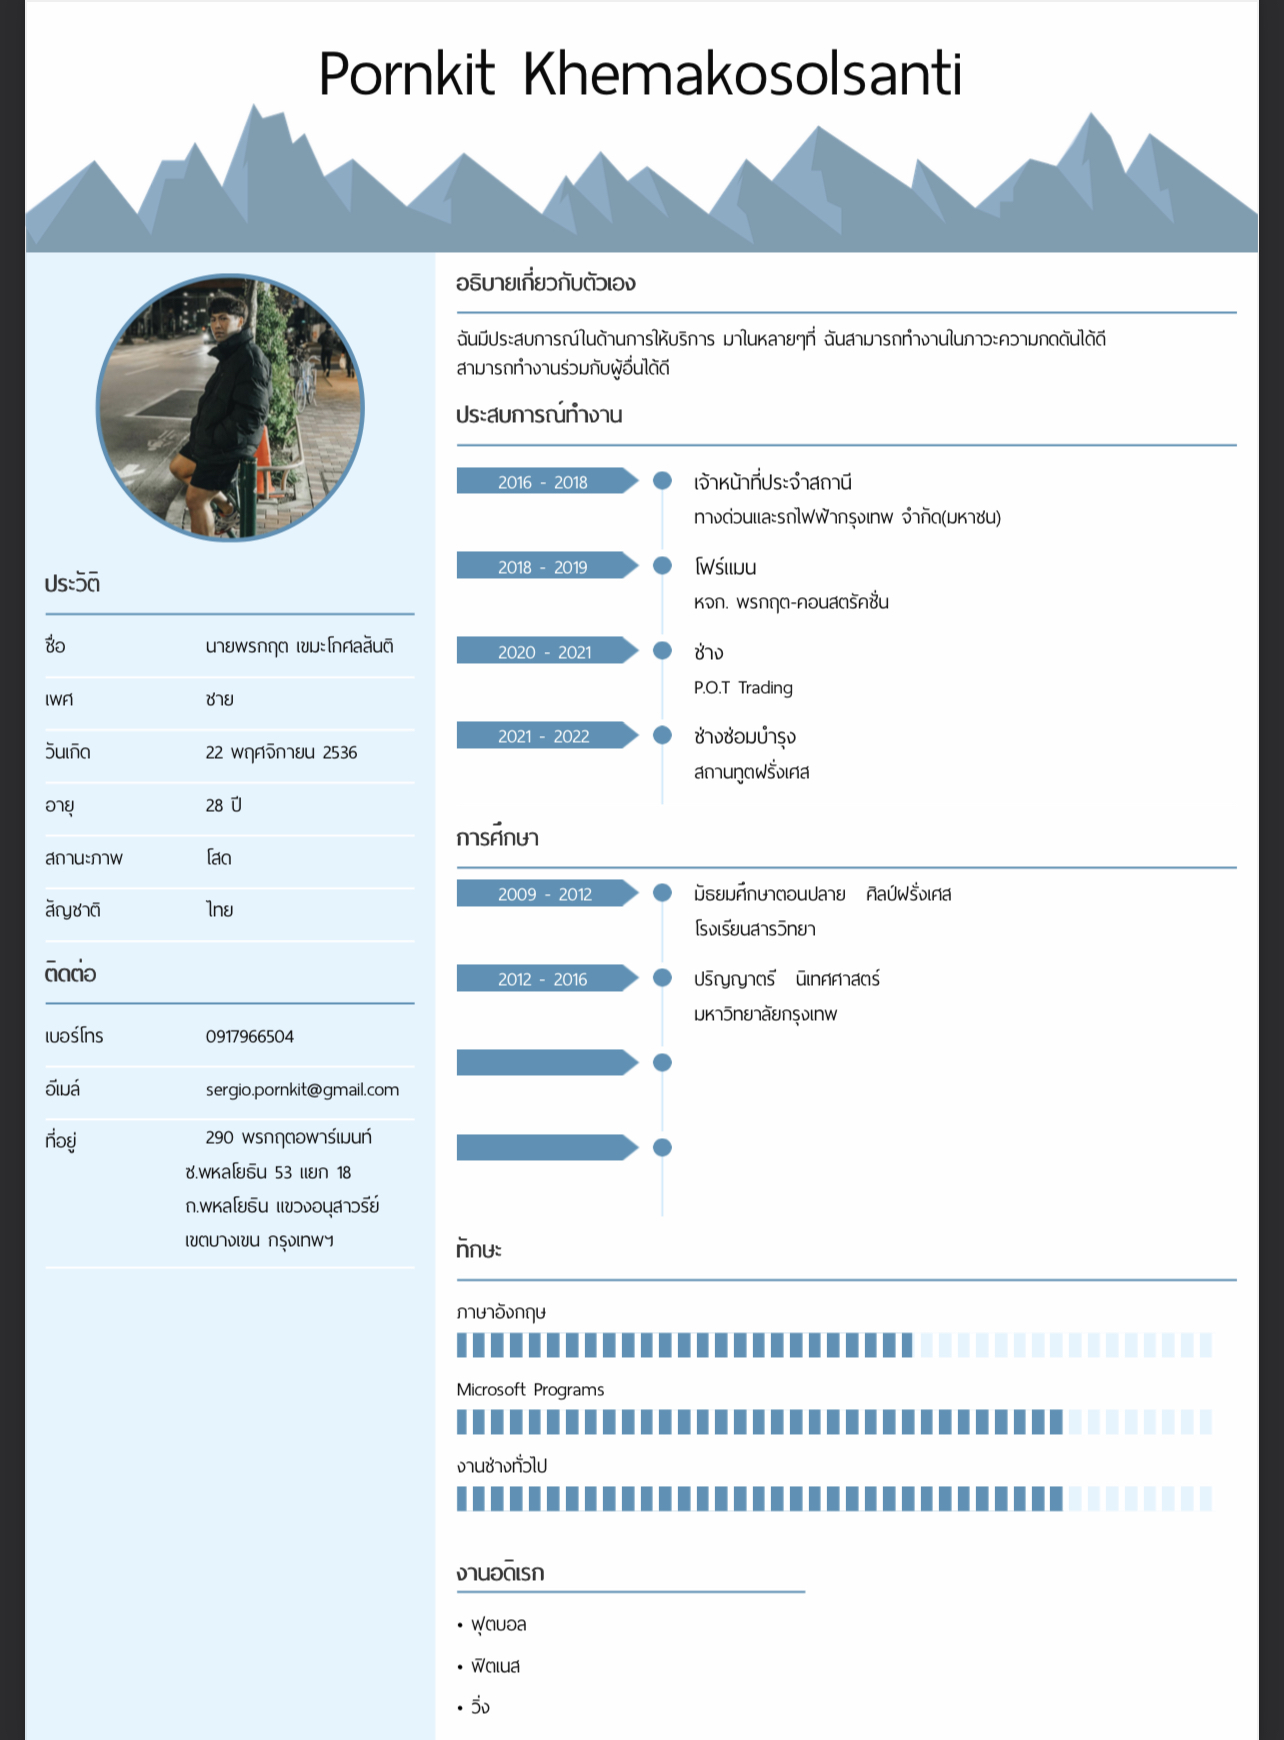Select the email sergio.pornkit@gmail.com
This screenshot has width=1284, height=1740.
302,1090
